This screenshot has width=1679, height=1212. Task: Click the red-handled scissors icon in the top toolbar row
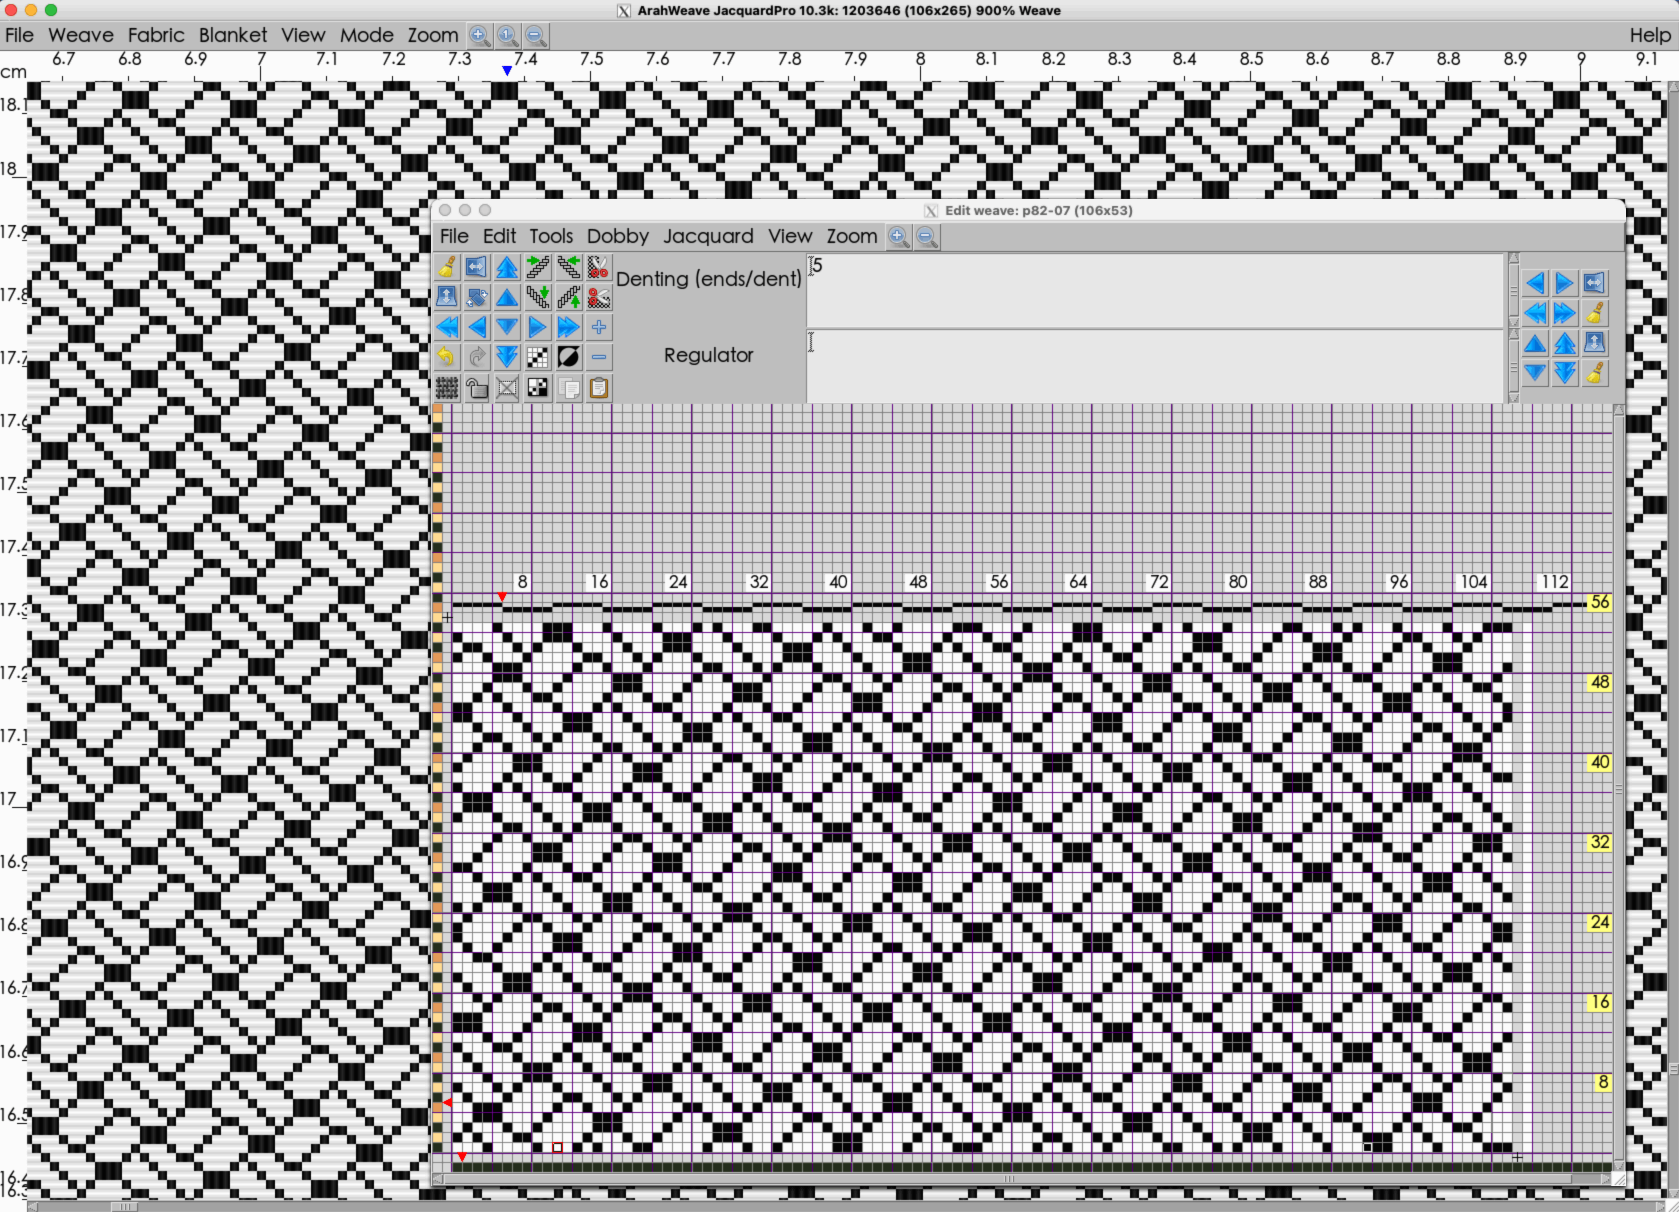point(598,268)
